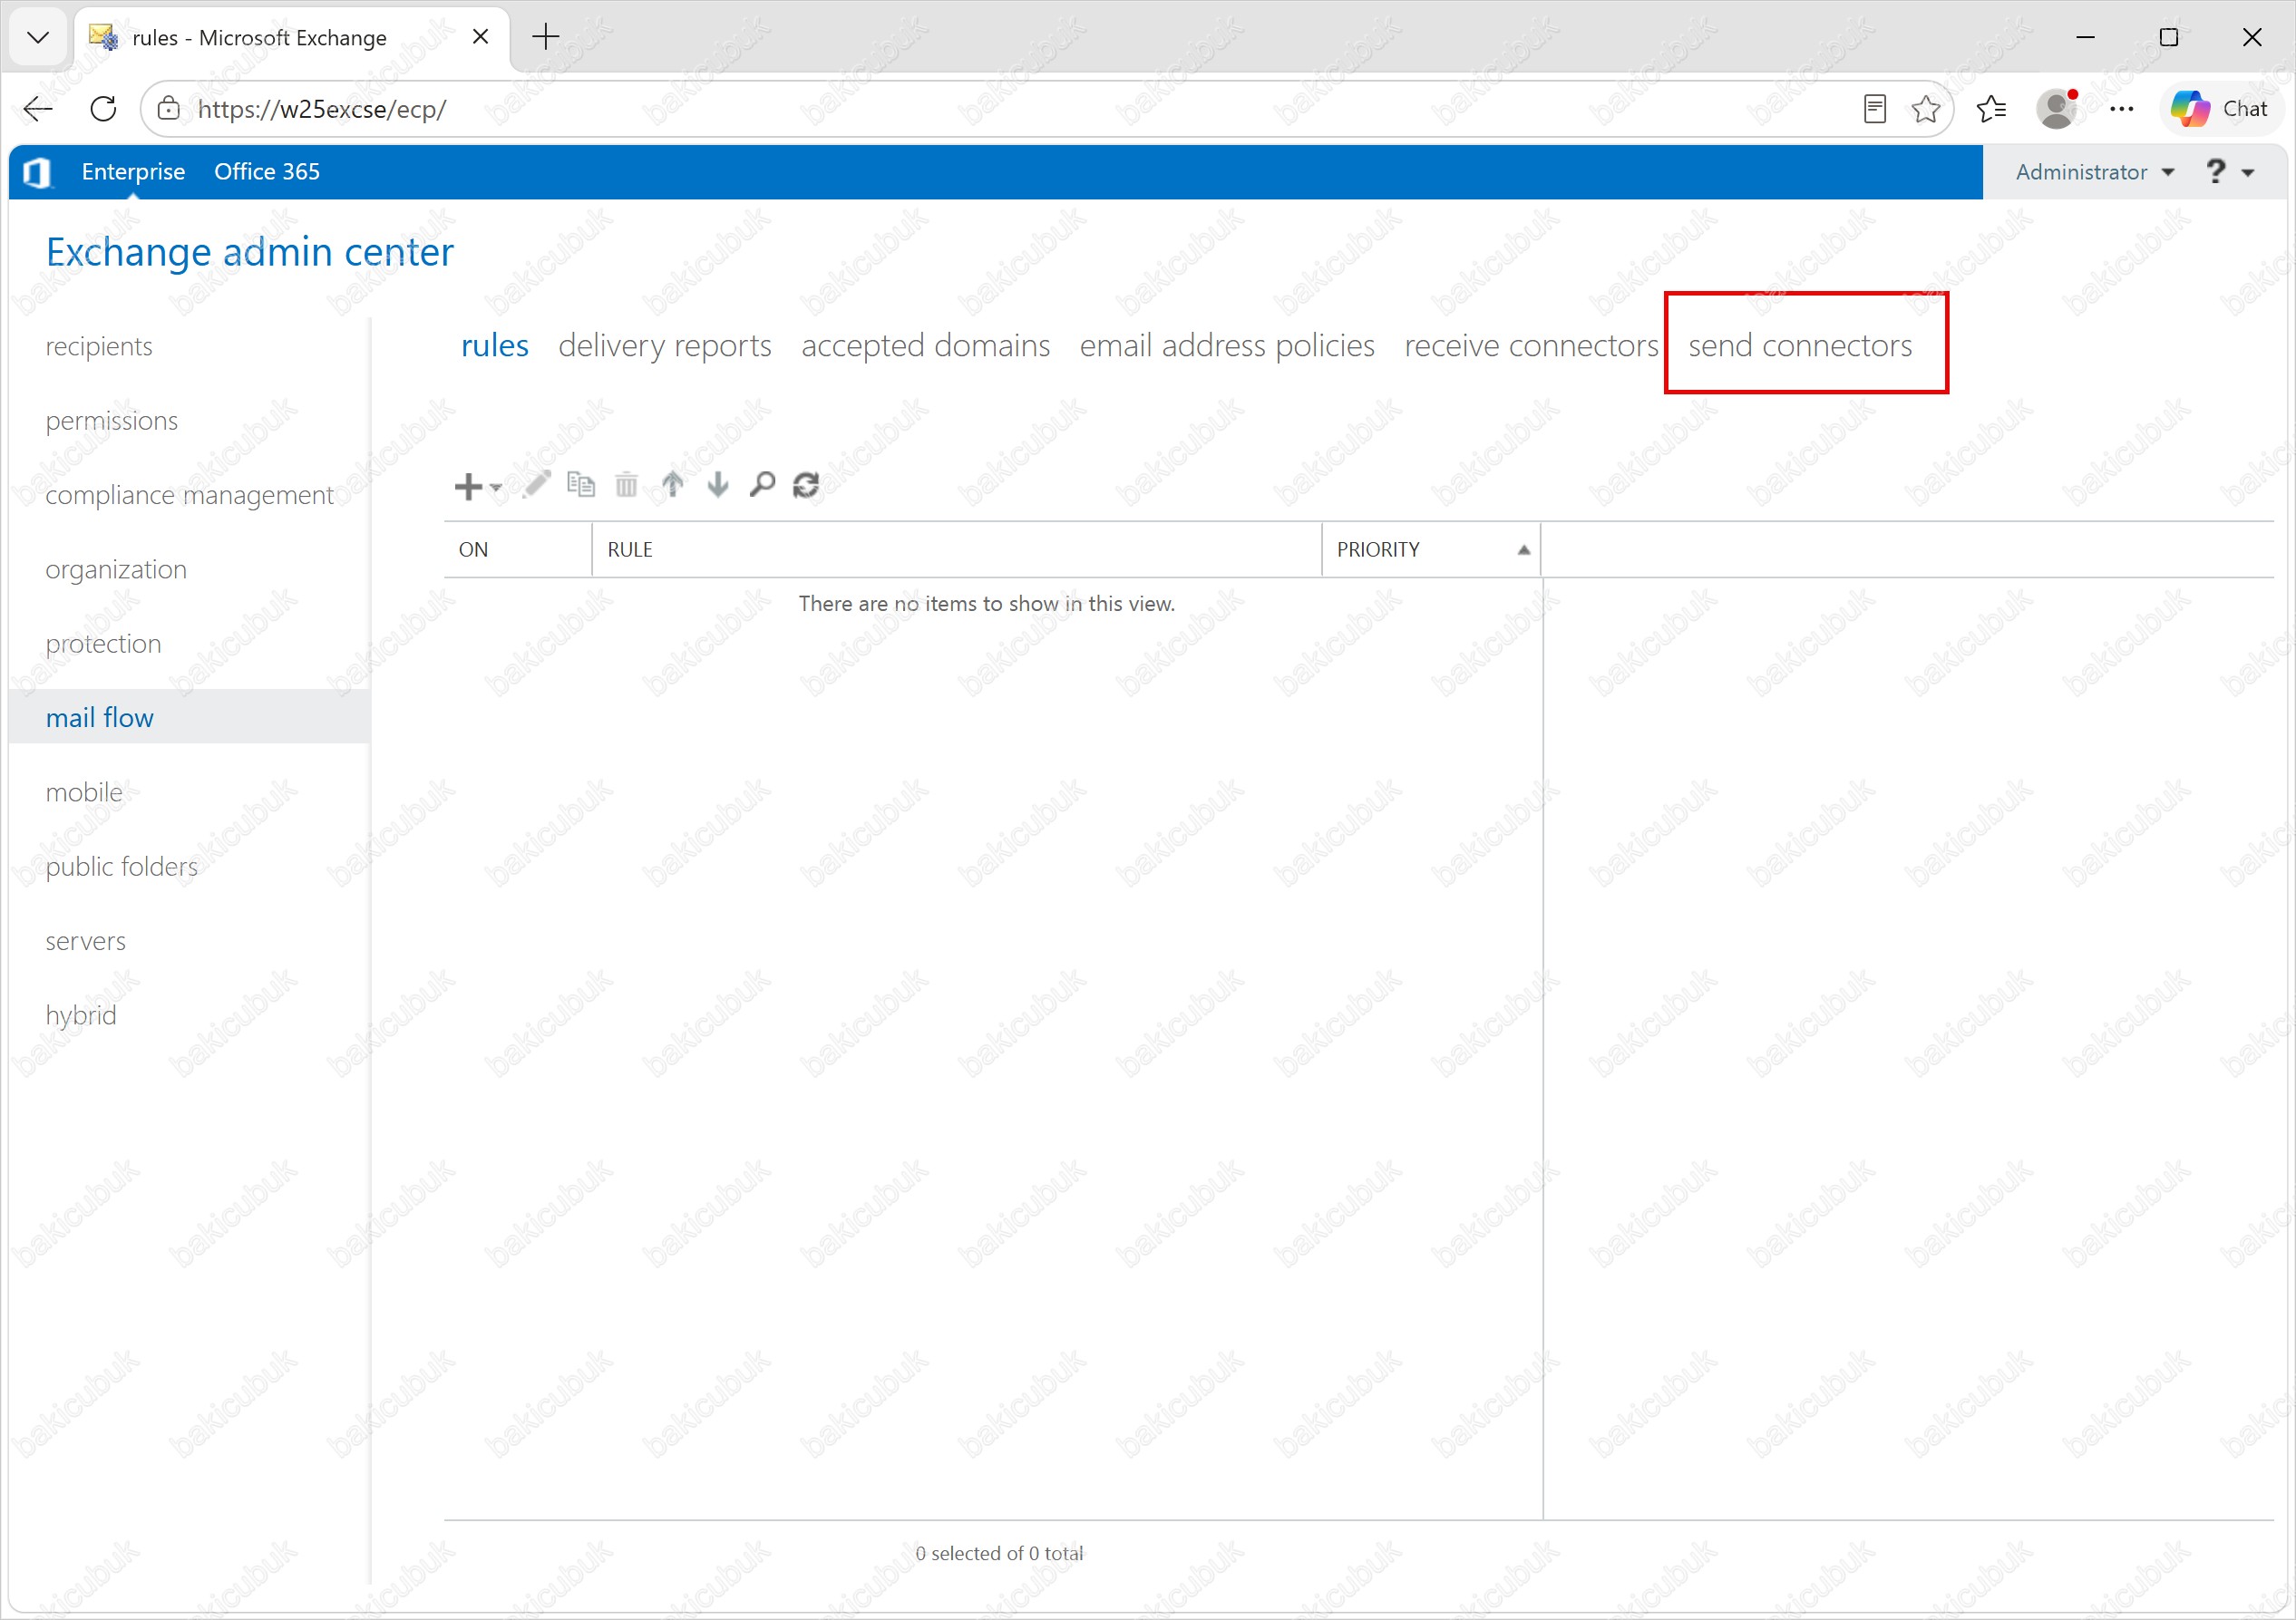Image resolution: width=2296 pixels, height=1620 pixels.
Task: Go to permissions in left navigation
Action: (x=112, y=421)
